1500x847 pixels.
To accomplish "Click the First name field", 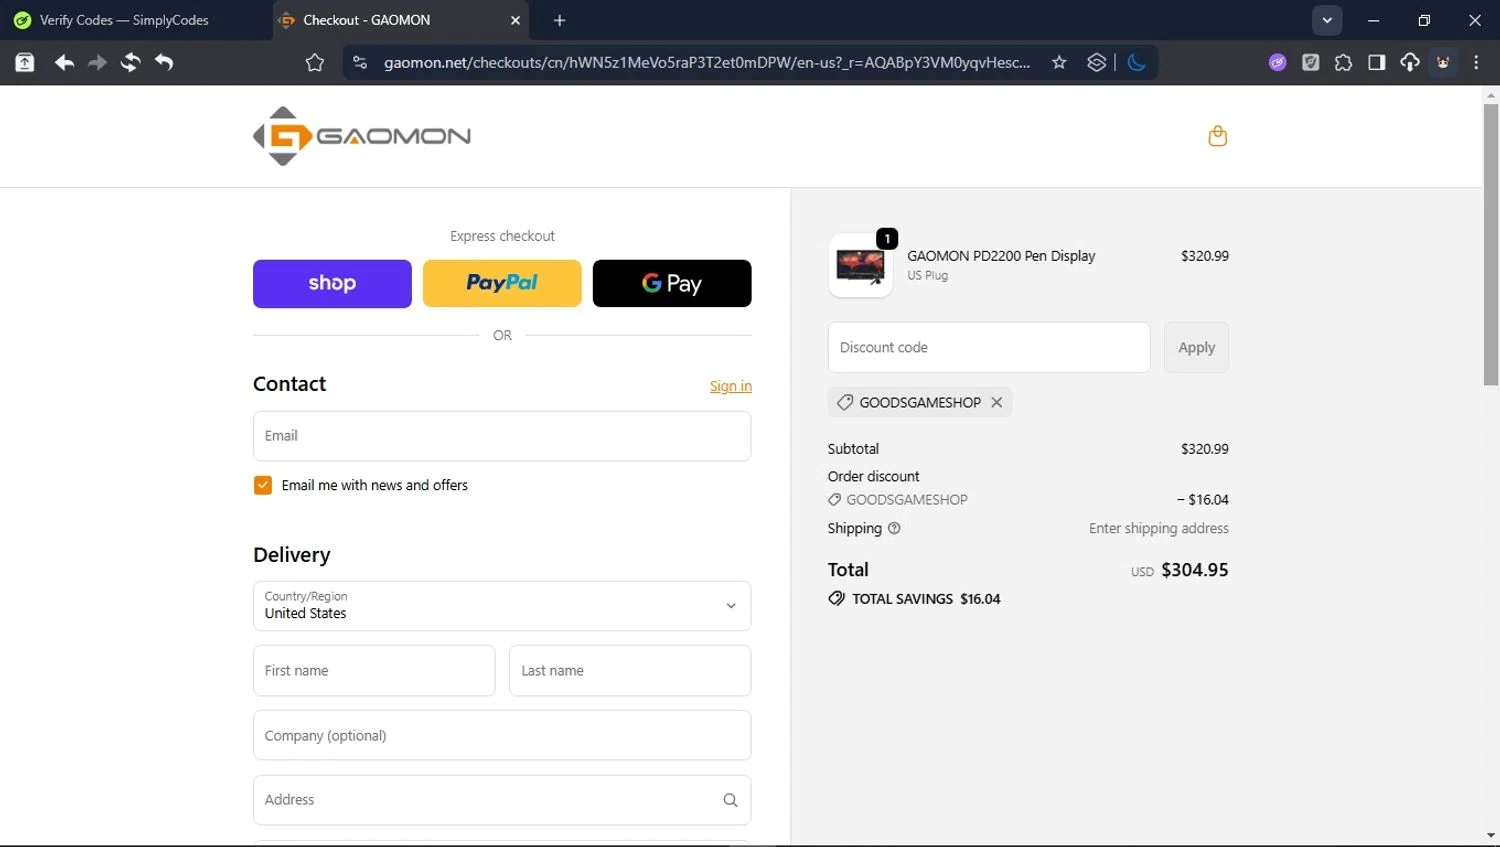I will click(x=374, y=671).
